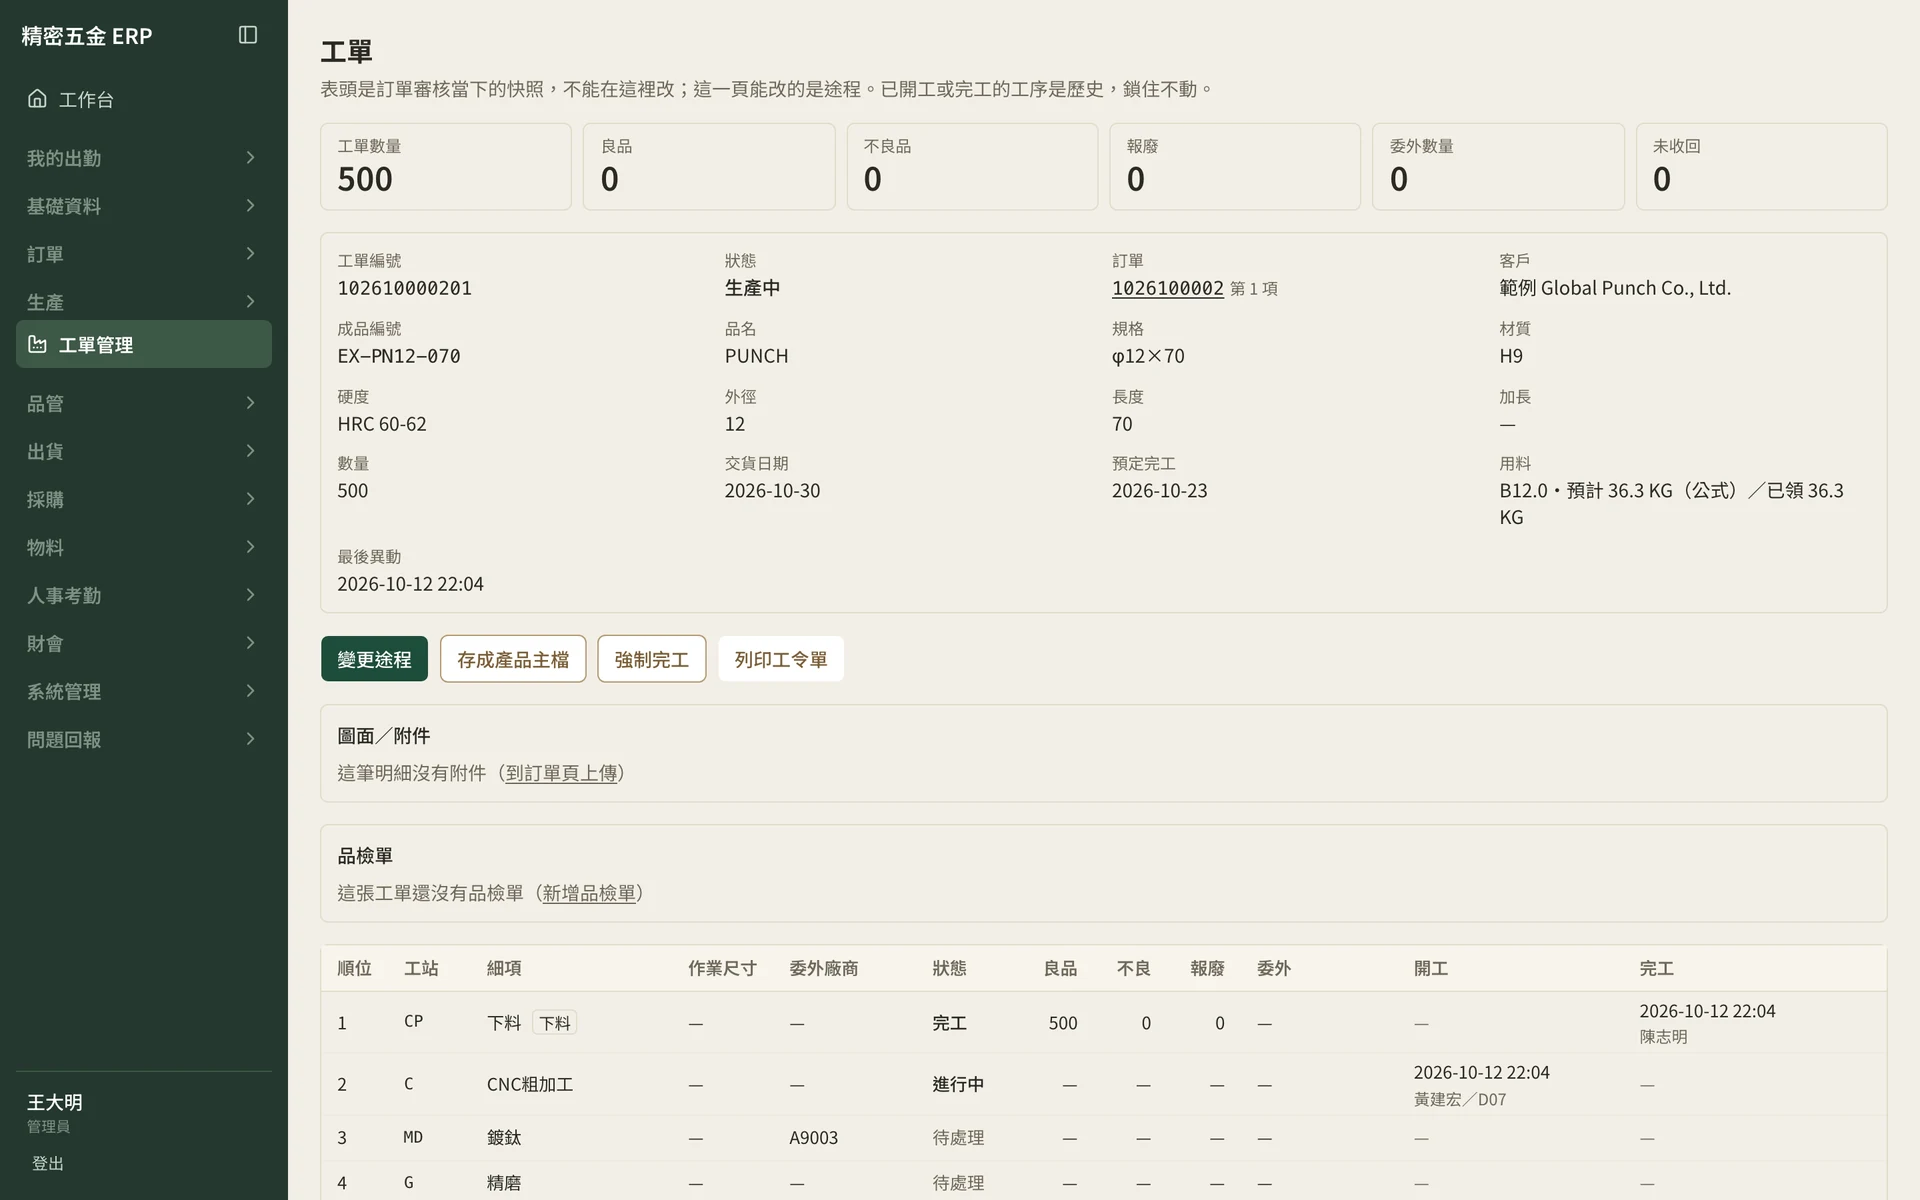
Task: Expand the 出貨 chevron
Action: pos(250,450)
